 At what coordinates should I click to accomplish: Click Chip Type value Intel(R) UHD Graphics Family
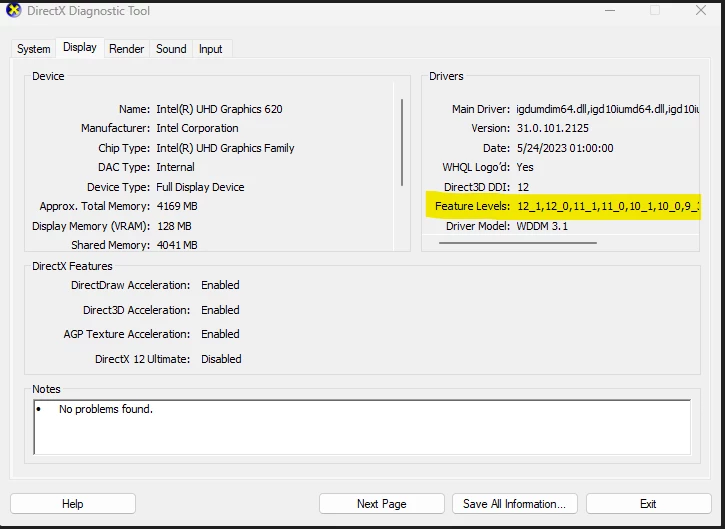pos(225,148)
